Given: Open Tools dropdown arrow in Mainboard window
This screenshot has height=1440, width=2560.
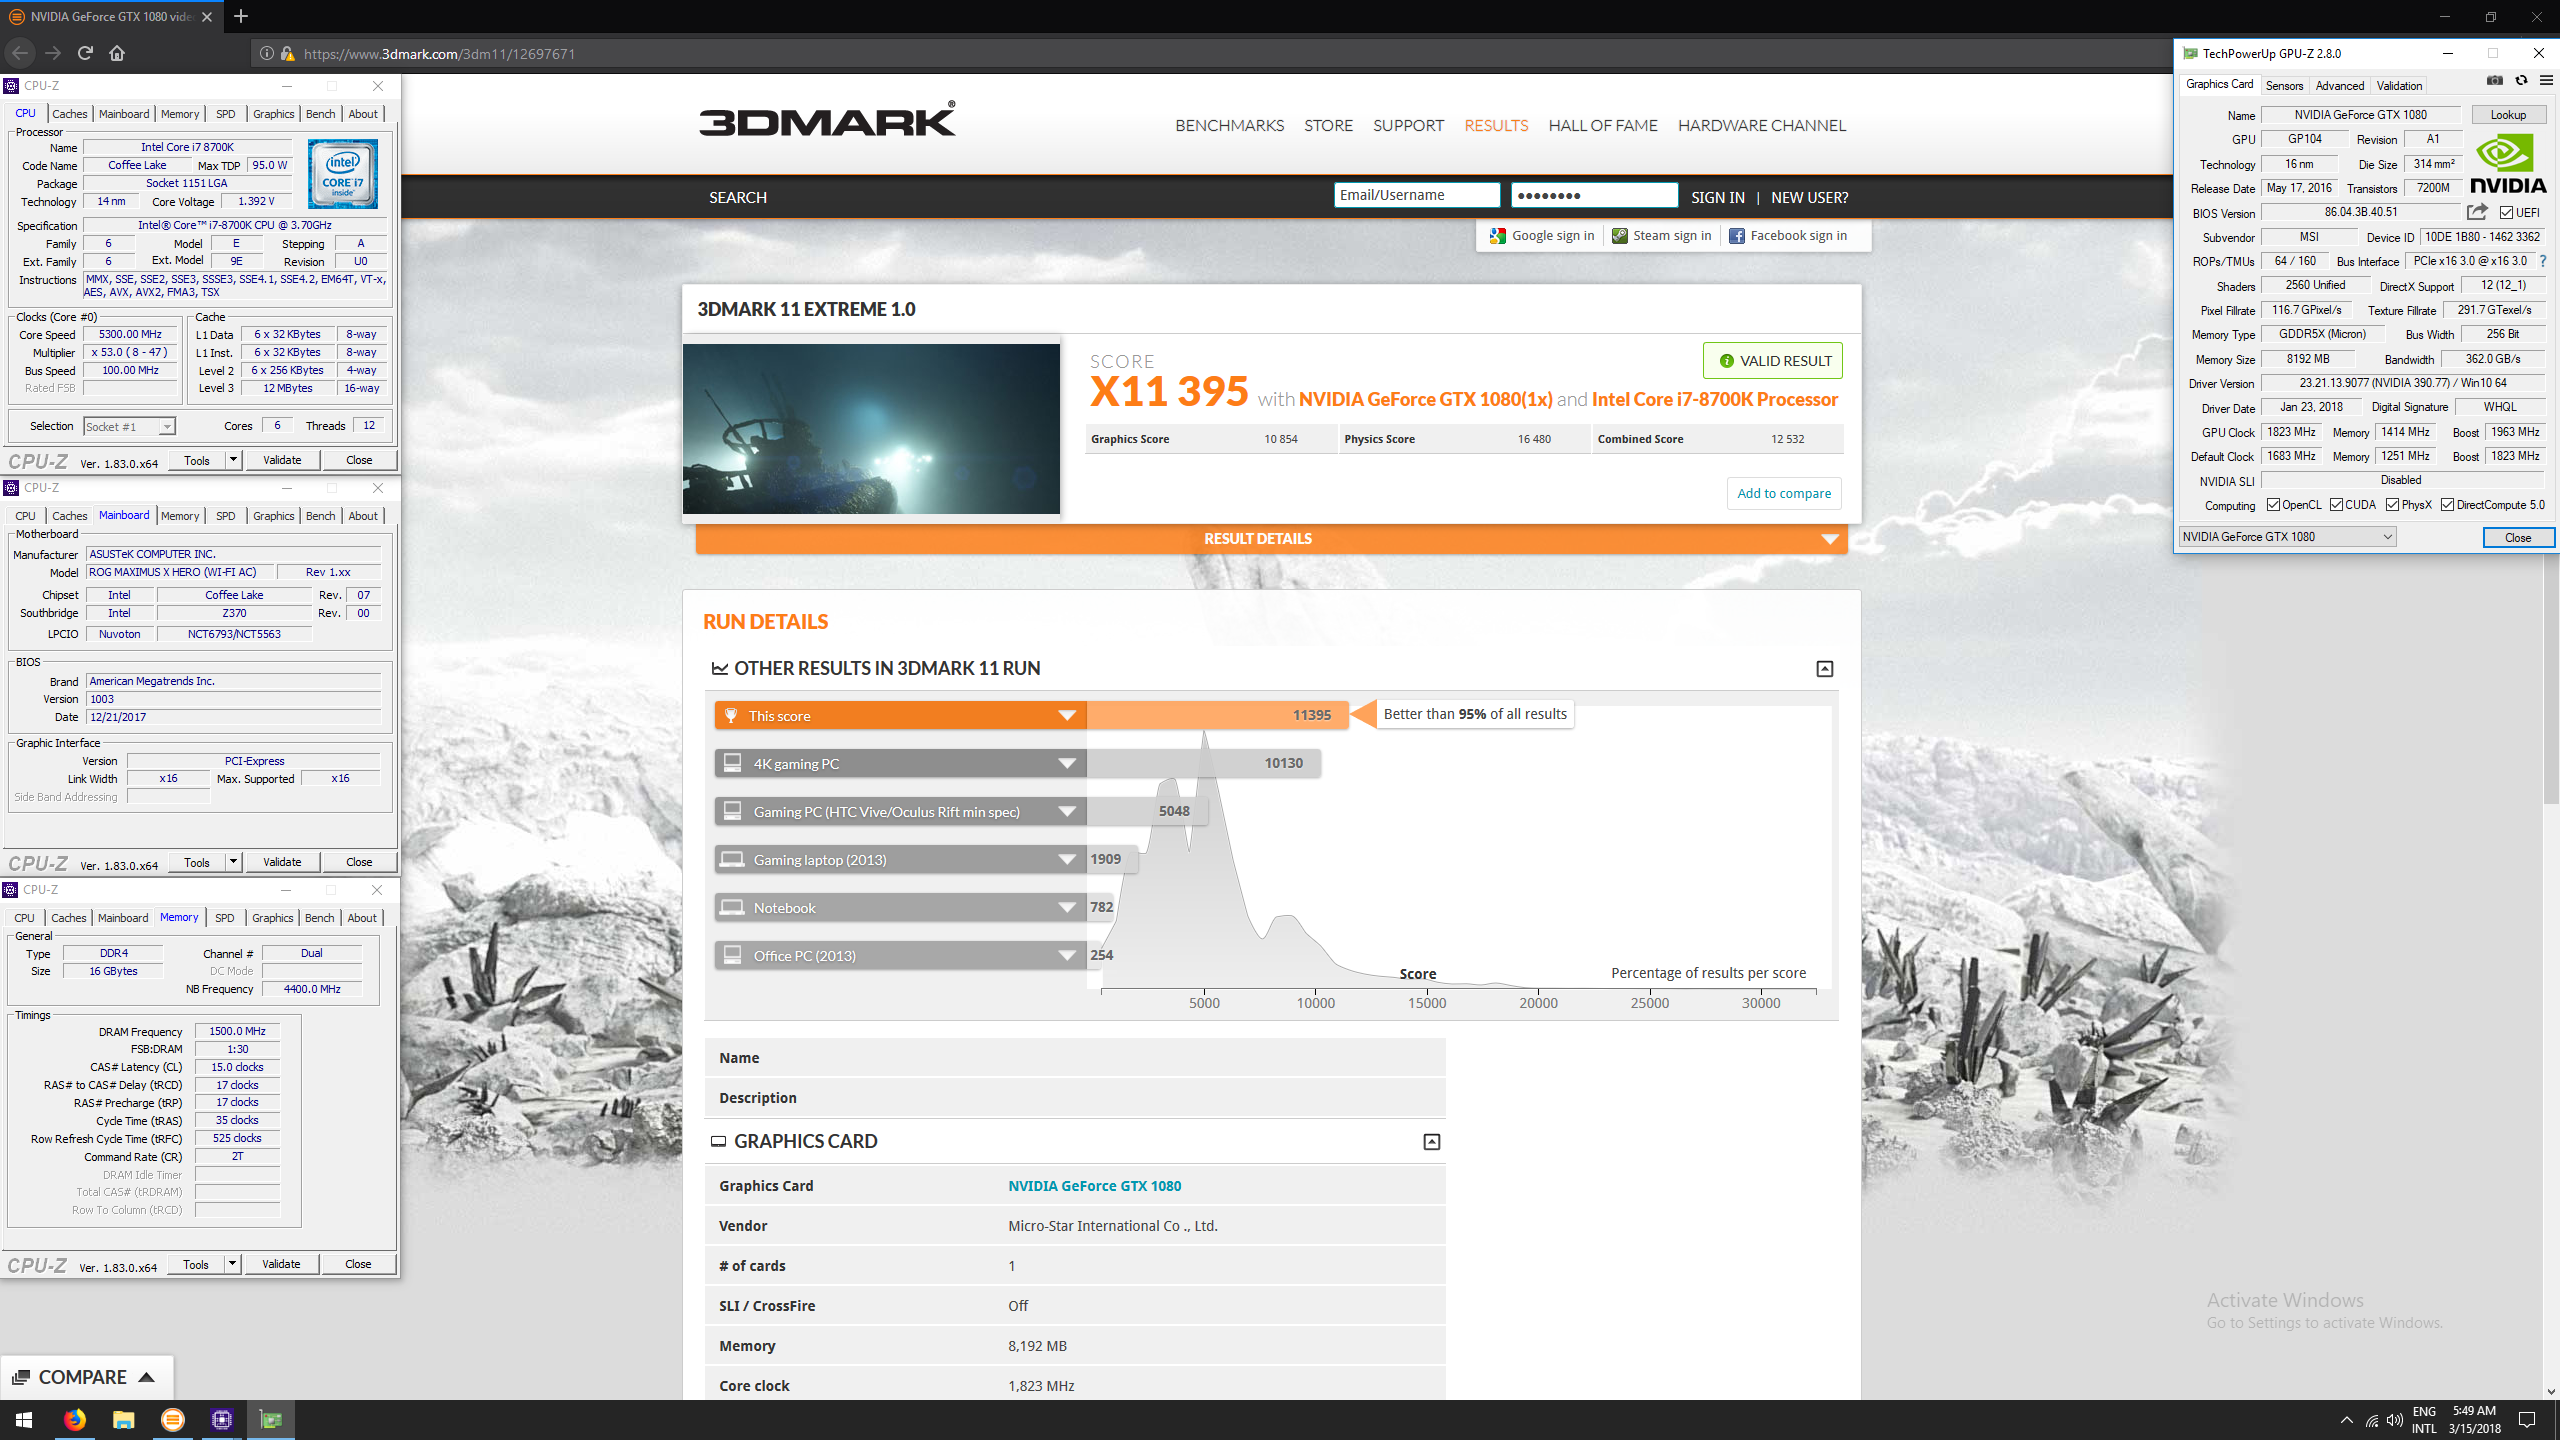Looking at the screenshot, I should point(233,862).
